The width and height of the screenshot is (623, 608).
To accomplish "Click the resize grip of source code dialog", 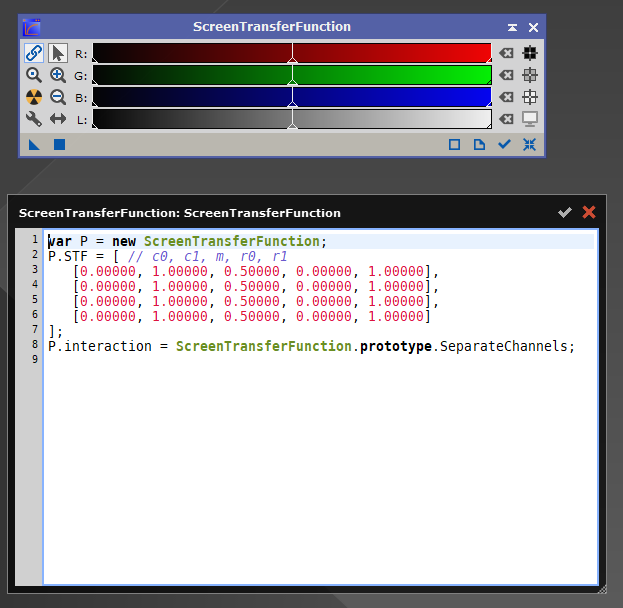I will [x=602, y=589].
